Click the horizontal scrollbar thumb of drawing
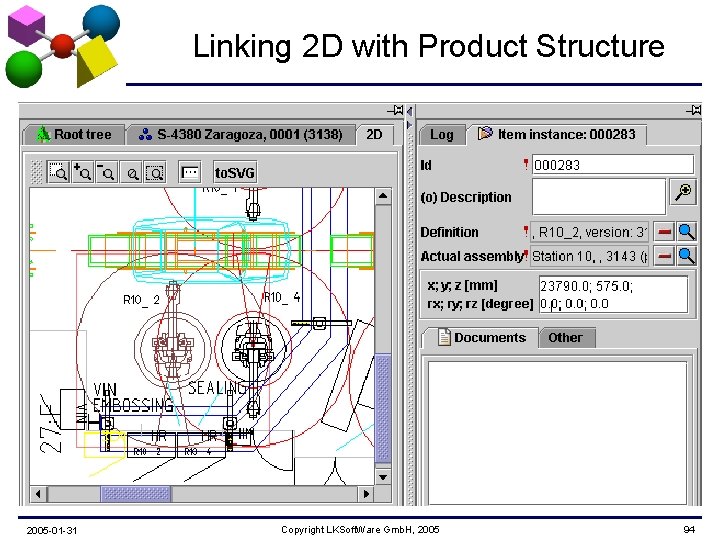 [x=135, y=494]
